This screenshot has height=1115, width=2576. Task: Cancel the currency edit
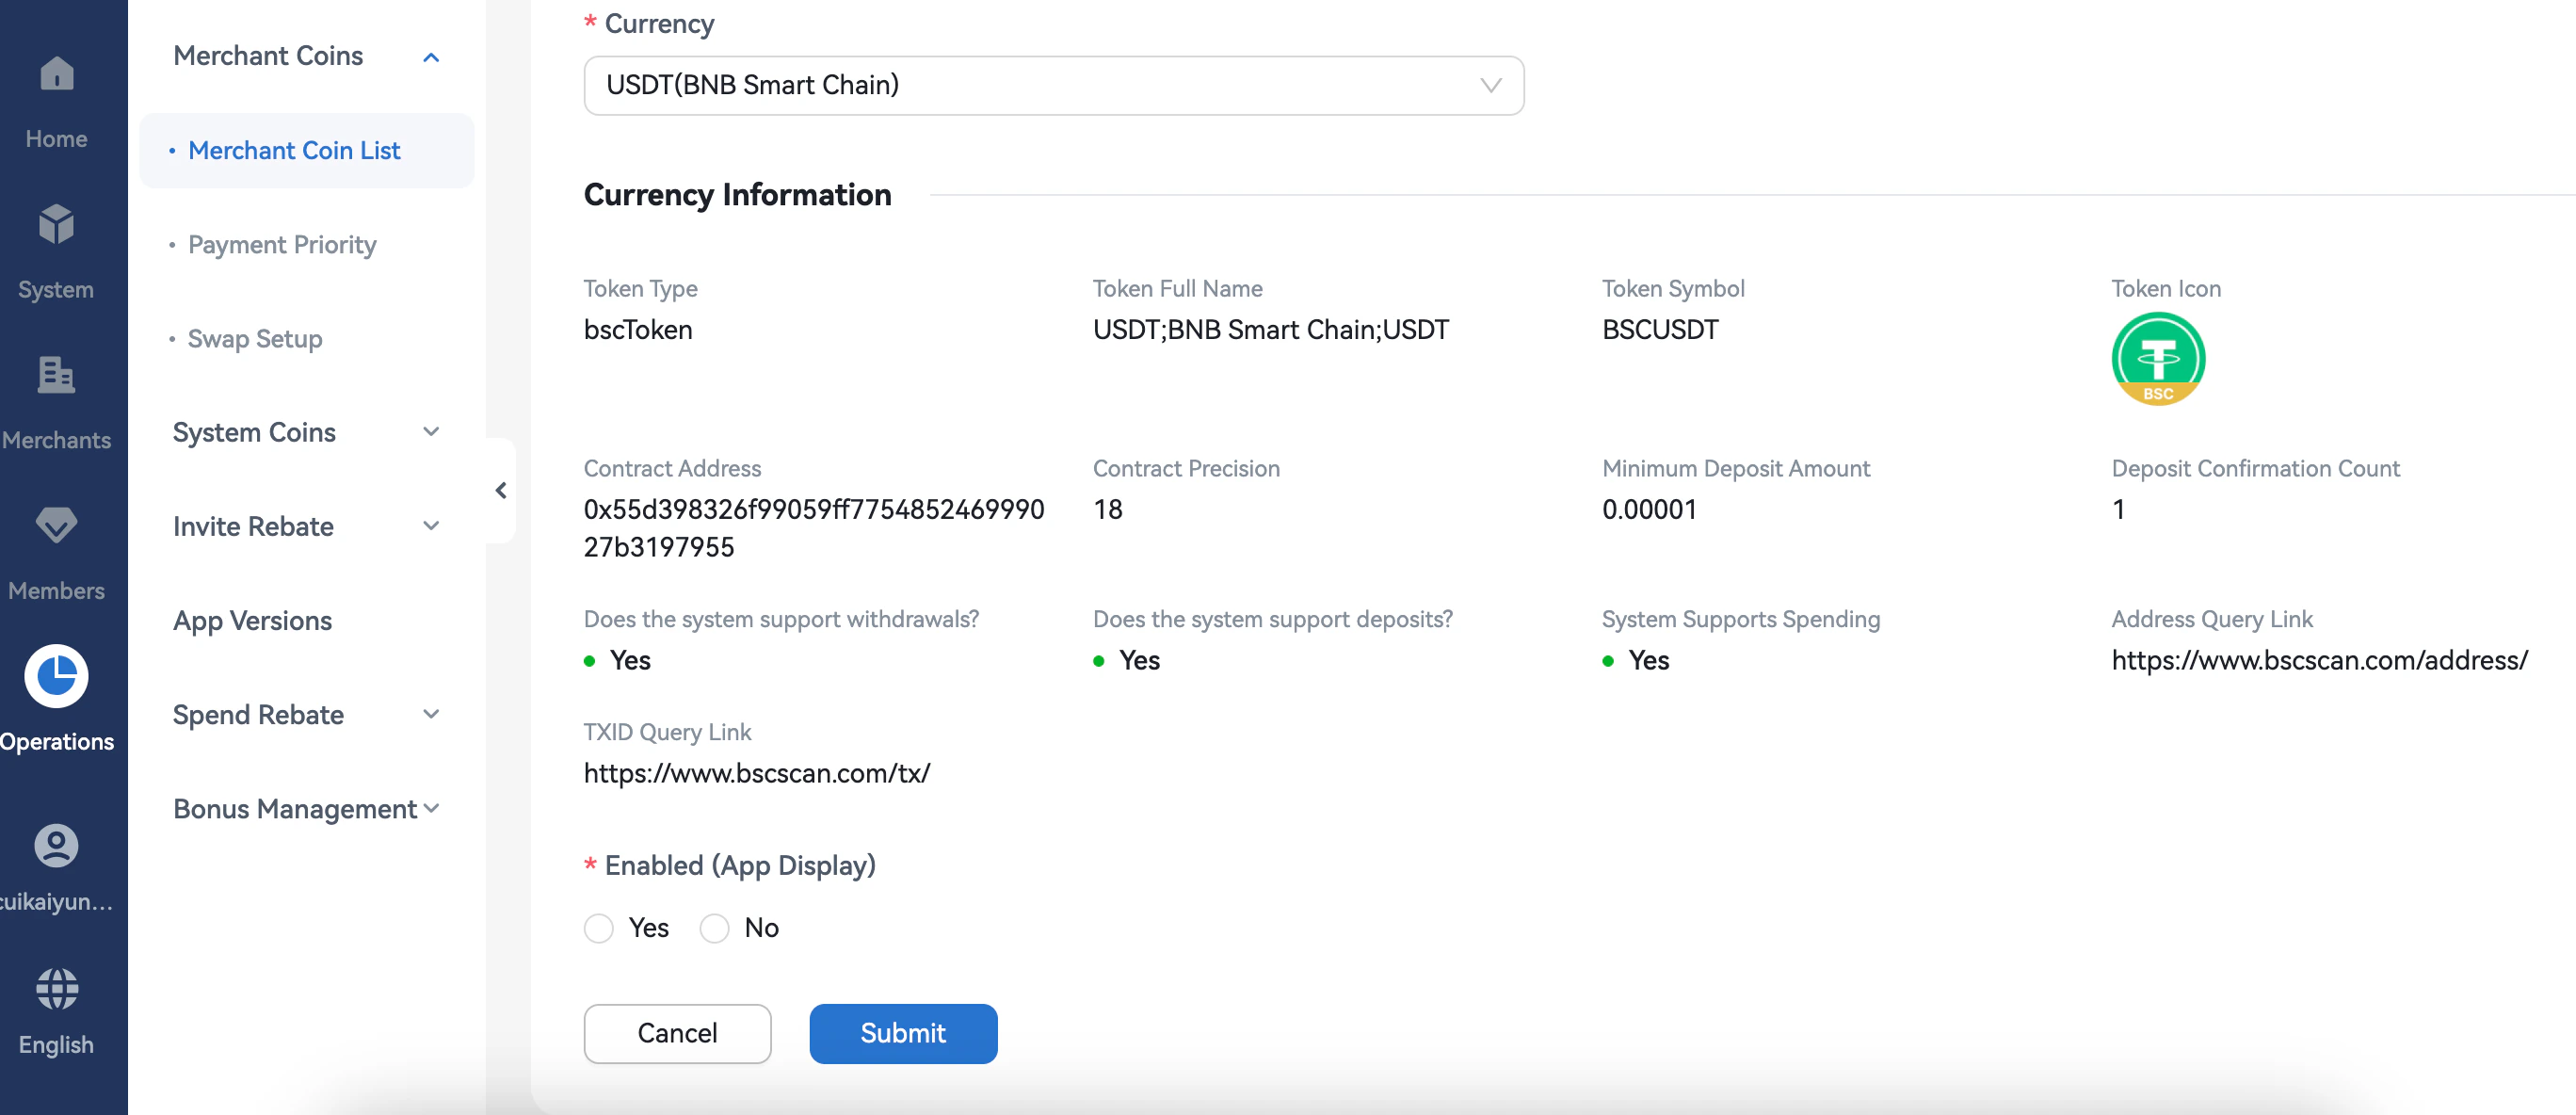pyautogui.click(x=677, y=1033)
